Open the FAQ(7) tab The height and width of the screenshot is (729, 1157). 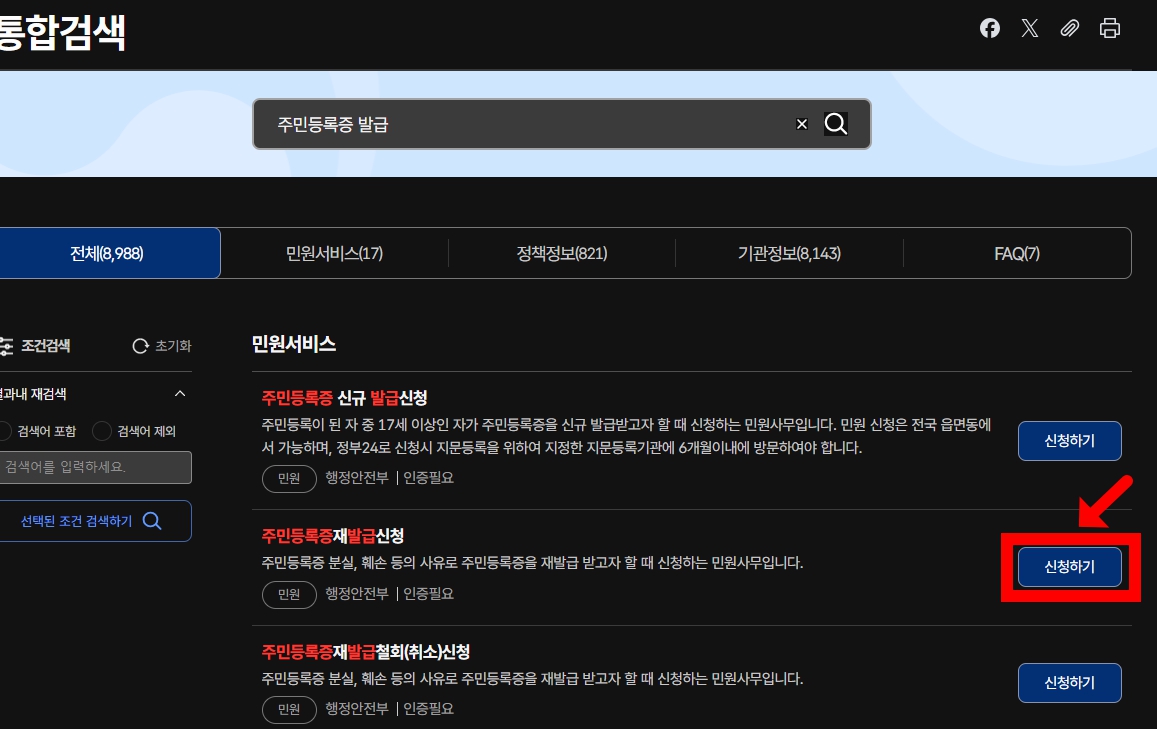(x=1016, y=253)
